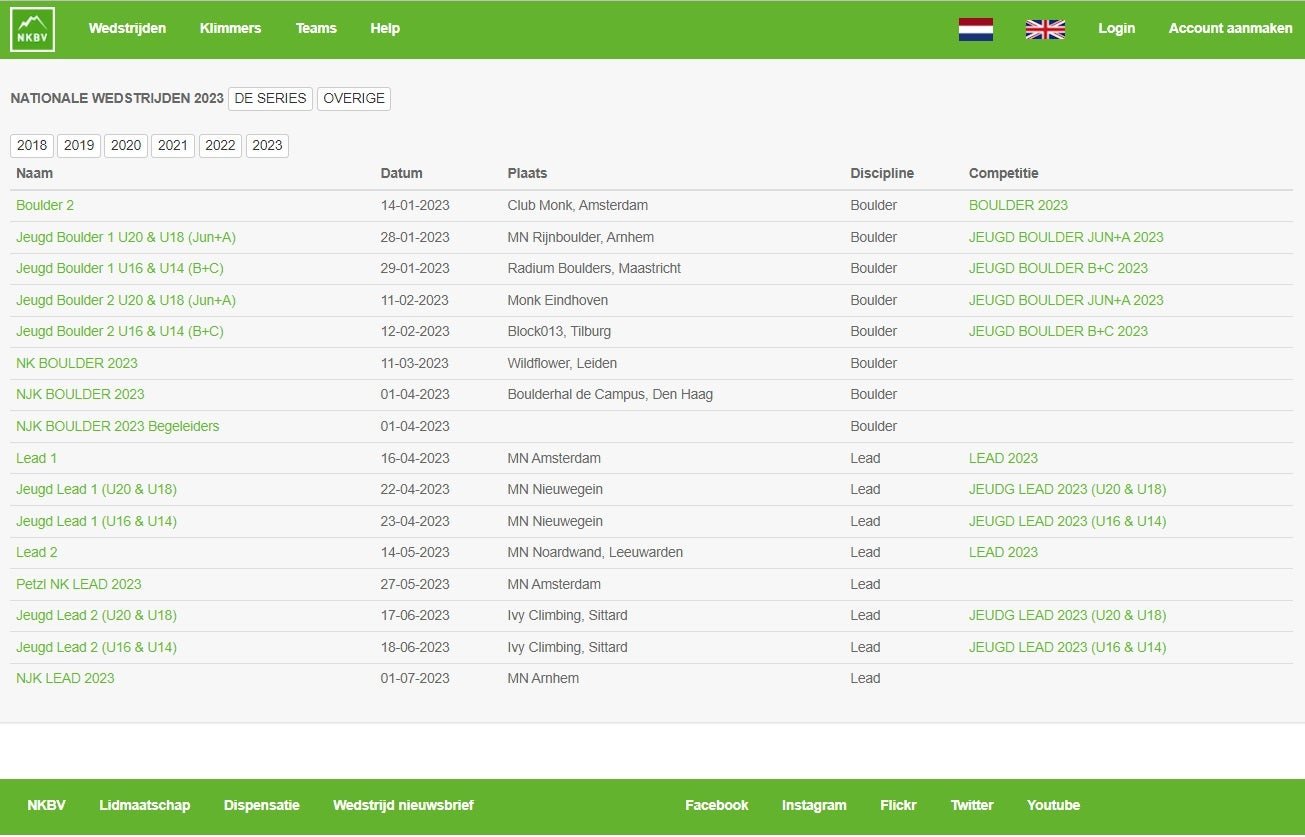The height and width of the screenshot is (837, 1305).
Task: Switch language using the British flag
Action: click(x=1045, y=29)
